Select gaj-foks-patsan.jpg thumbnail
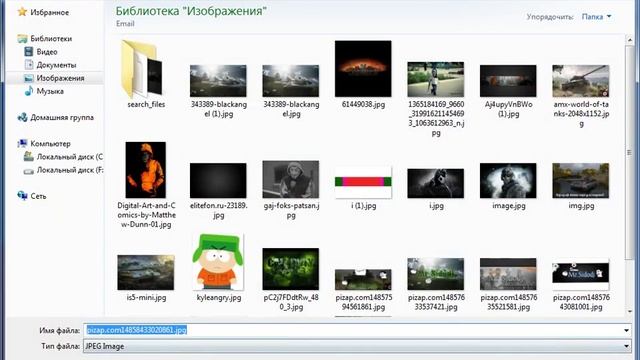 (x=291, y=179)
